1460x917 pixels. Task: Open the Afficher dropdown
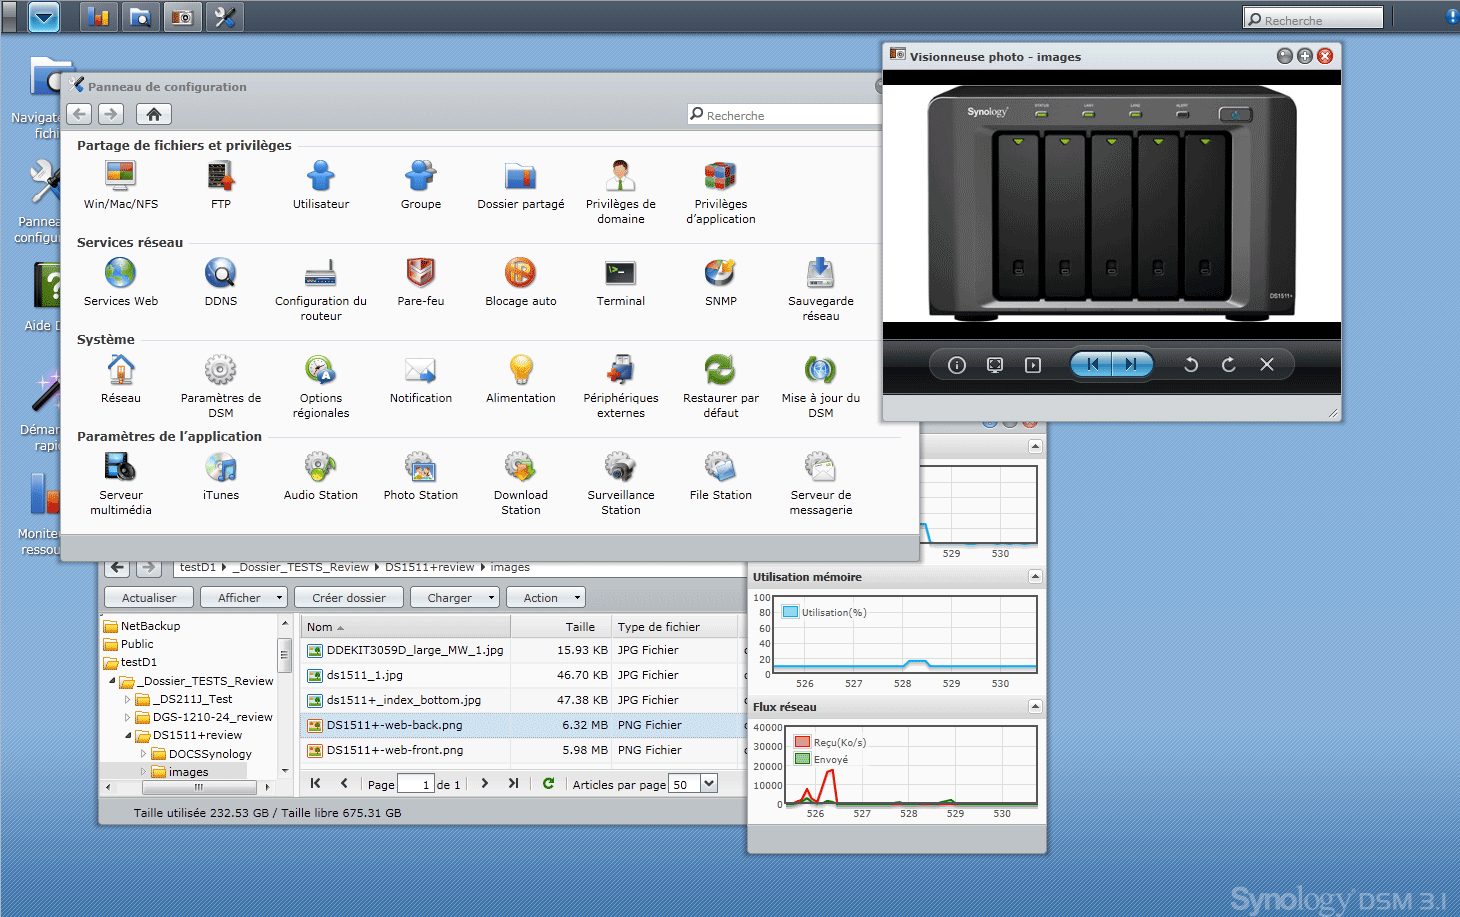point(244,598)
